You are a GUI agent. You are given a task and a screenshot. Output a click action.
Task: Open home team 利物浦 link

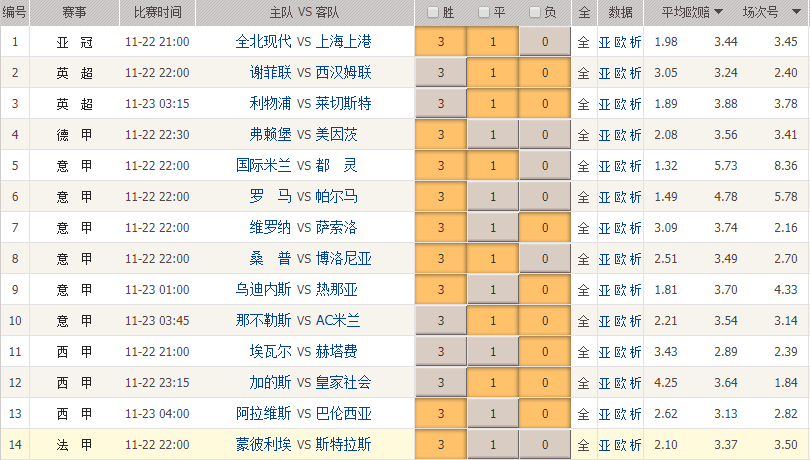pyautogui.click(x=271, y=103)
